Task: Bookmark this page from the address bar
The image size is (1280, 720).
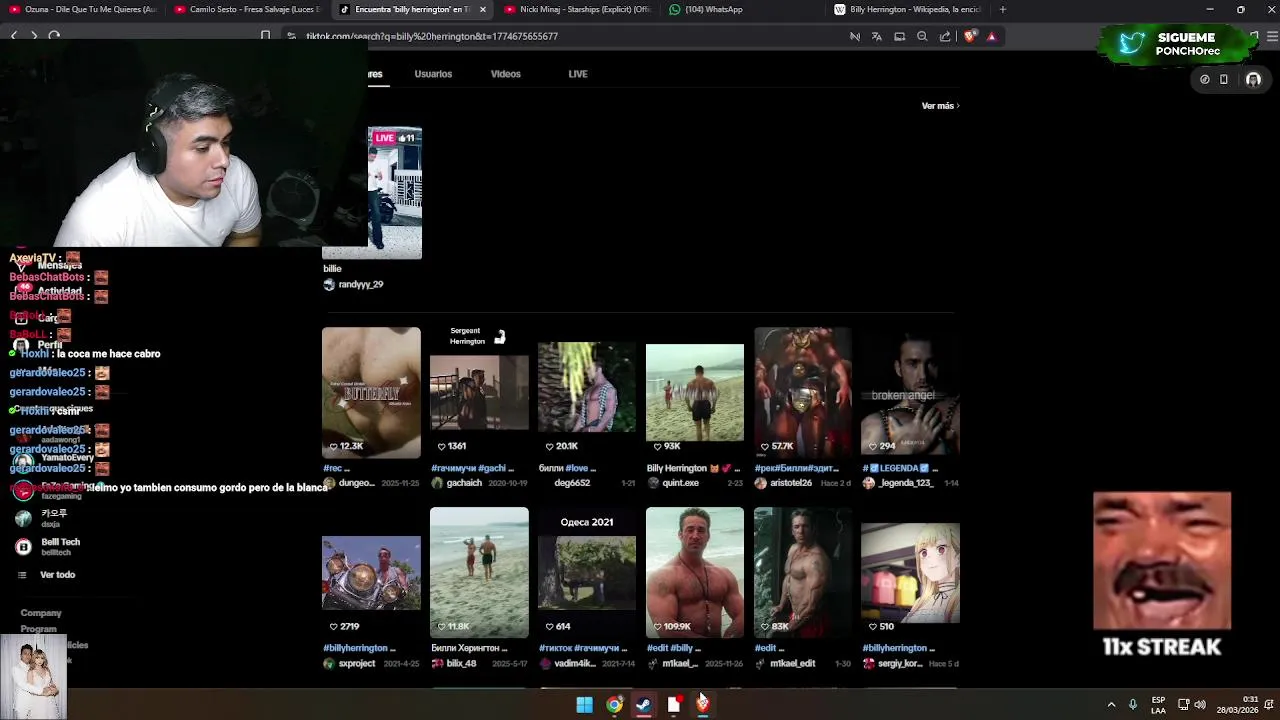Action: [265, 36]
